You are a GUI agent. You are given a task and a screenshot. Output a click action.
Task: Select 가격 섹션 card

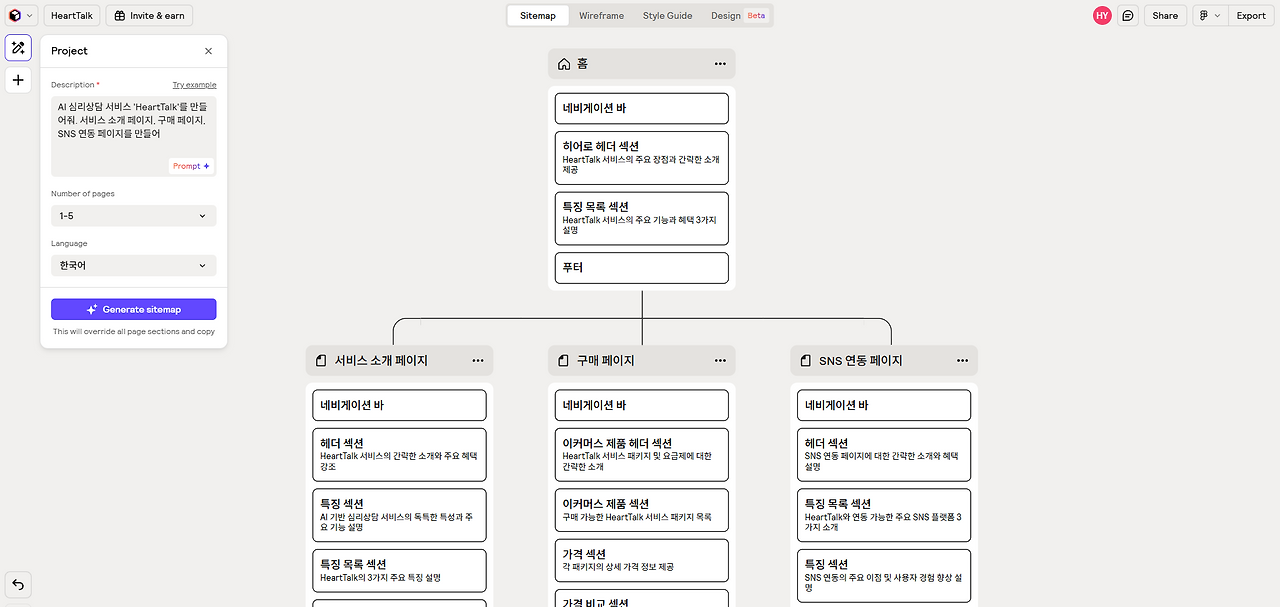point(642,560)
